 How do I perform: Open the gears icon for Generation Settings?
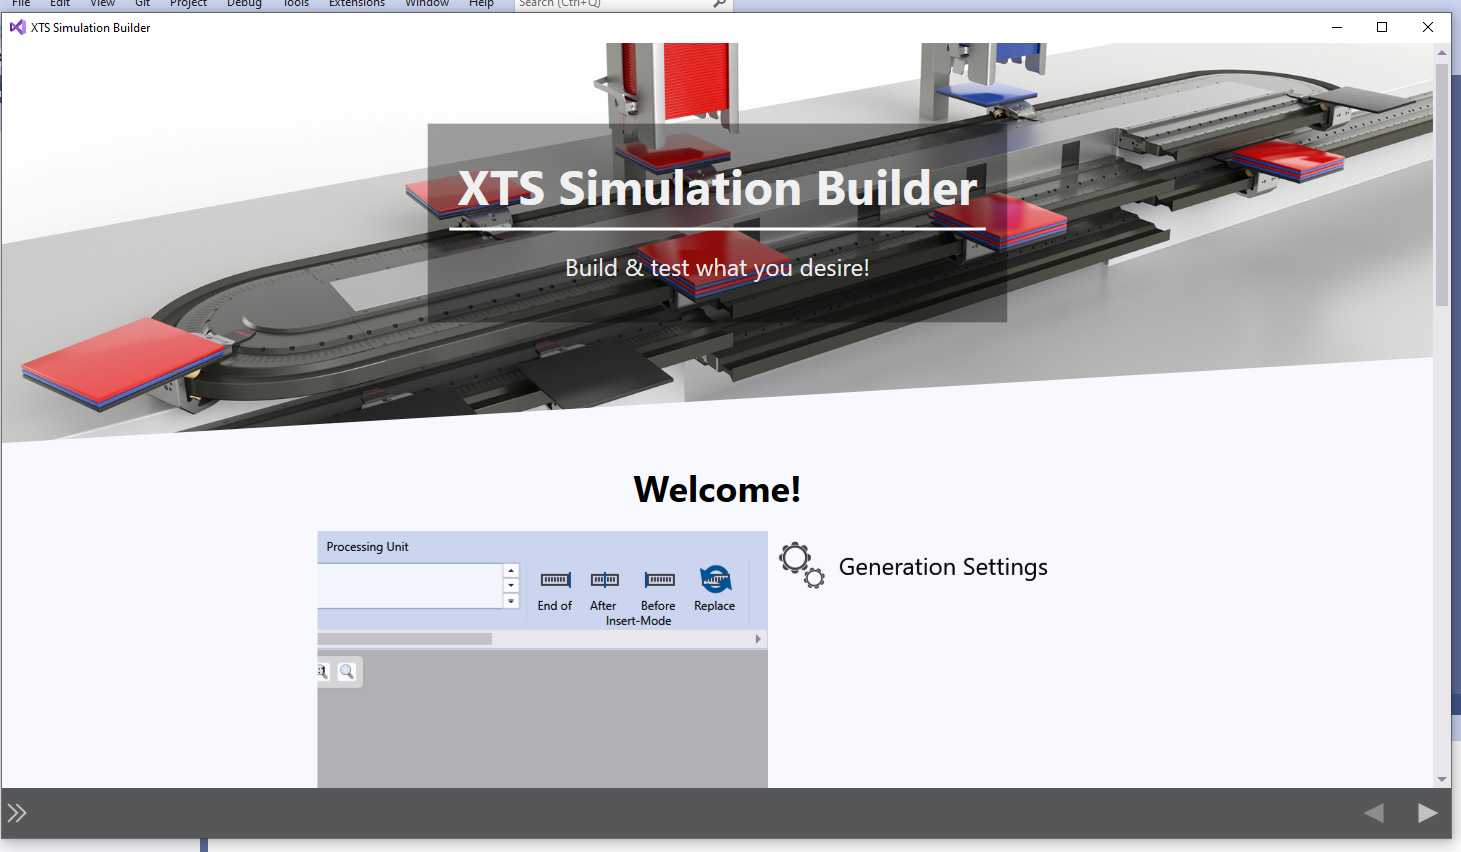coord(802,566)
